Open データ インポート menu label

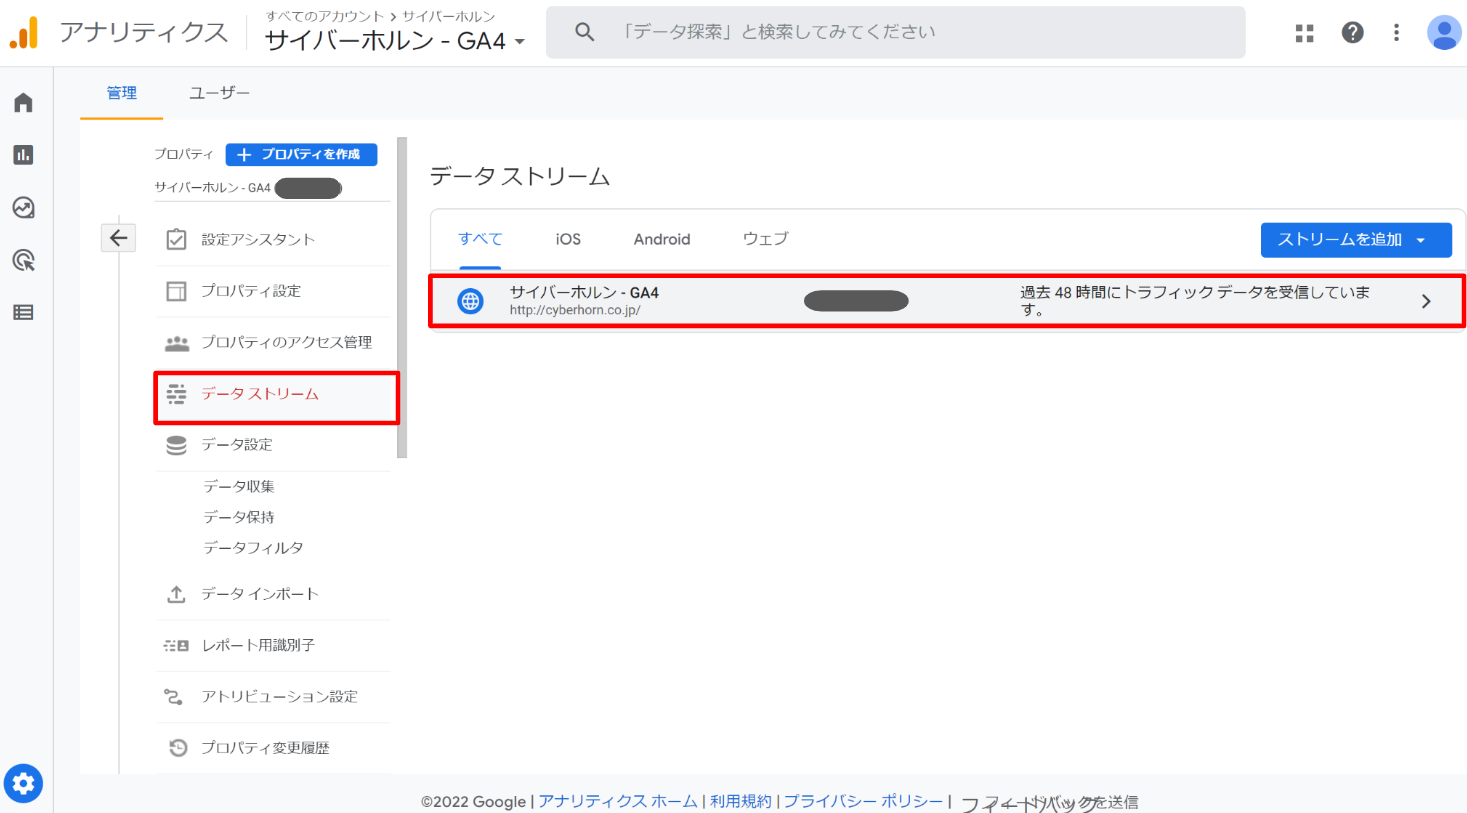coord(260,594)
